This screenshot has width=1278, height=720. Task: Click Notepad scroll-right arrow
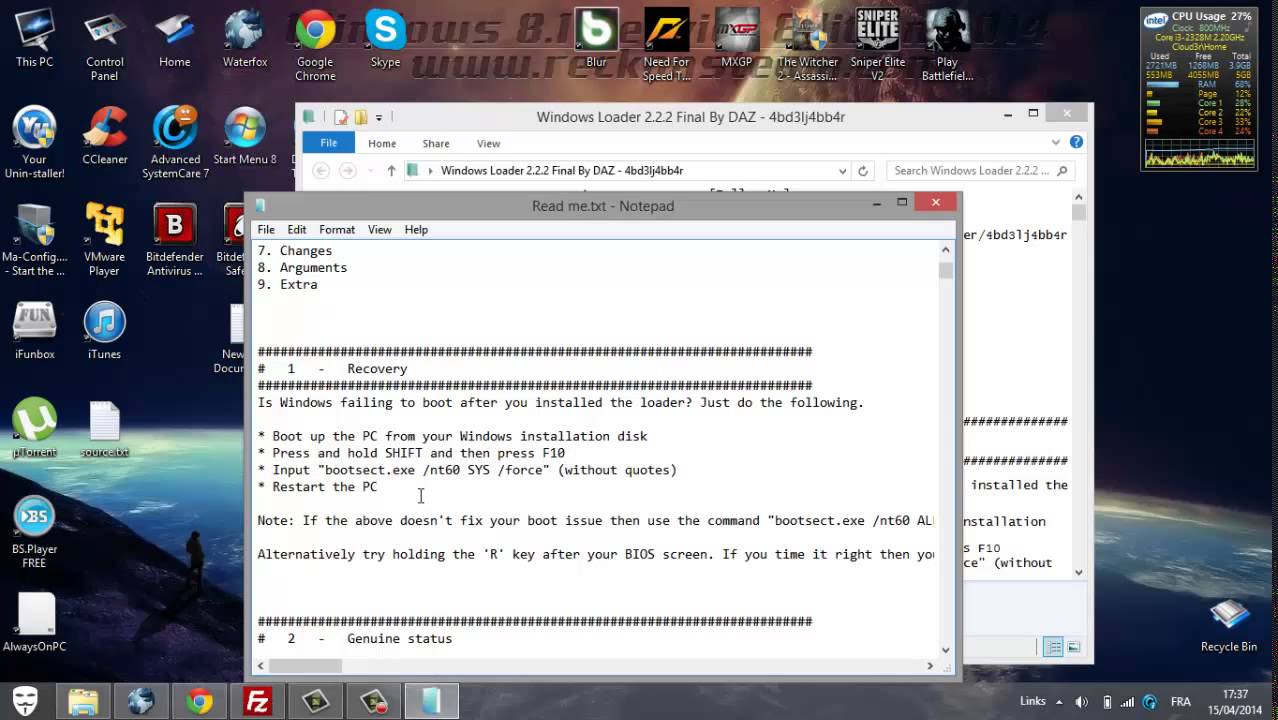[930, 666]
